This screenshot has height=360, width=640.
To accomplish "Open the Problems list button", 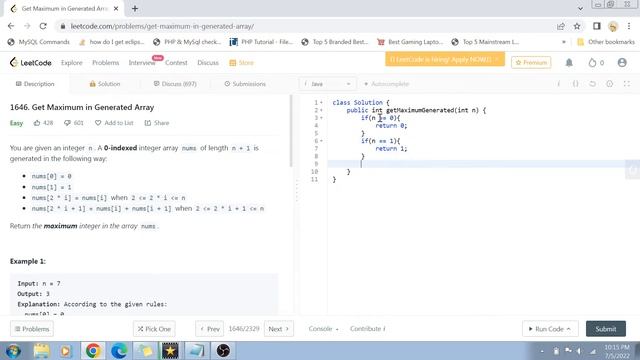I will 32,329.
